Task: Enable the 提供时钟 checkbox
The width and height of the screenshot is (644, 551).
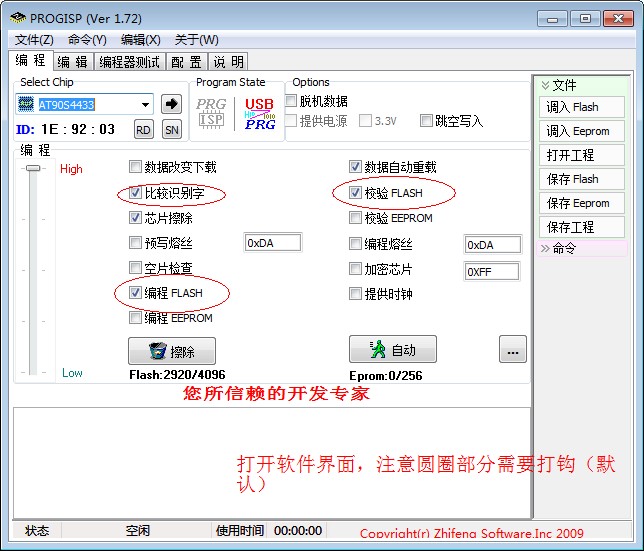Action: coord(355,294)
